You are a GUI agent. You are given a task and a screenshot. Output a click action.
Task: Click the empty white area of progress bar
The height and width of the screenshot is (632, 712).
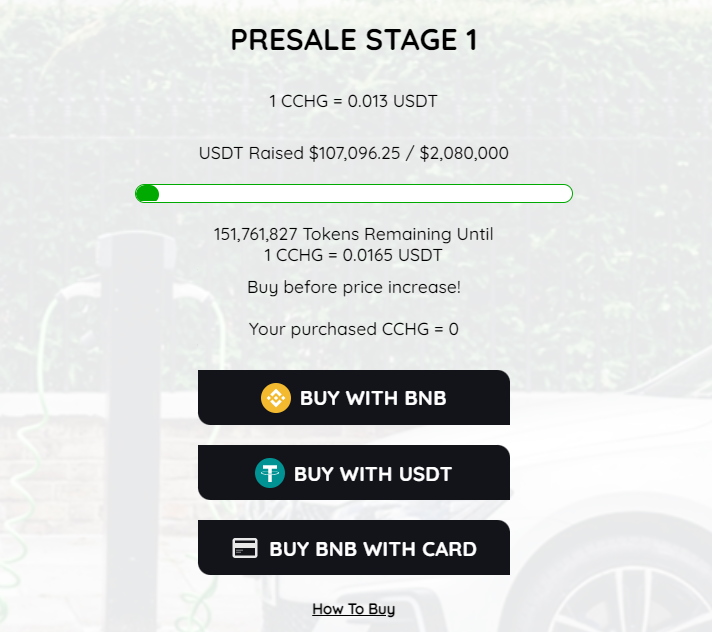coord(365,194)
